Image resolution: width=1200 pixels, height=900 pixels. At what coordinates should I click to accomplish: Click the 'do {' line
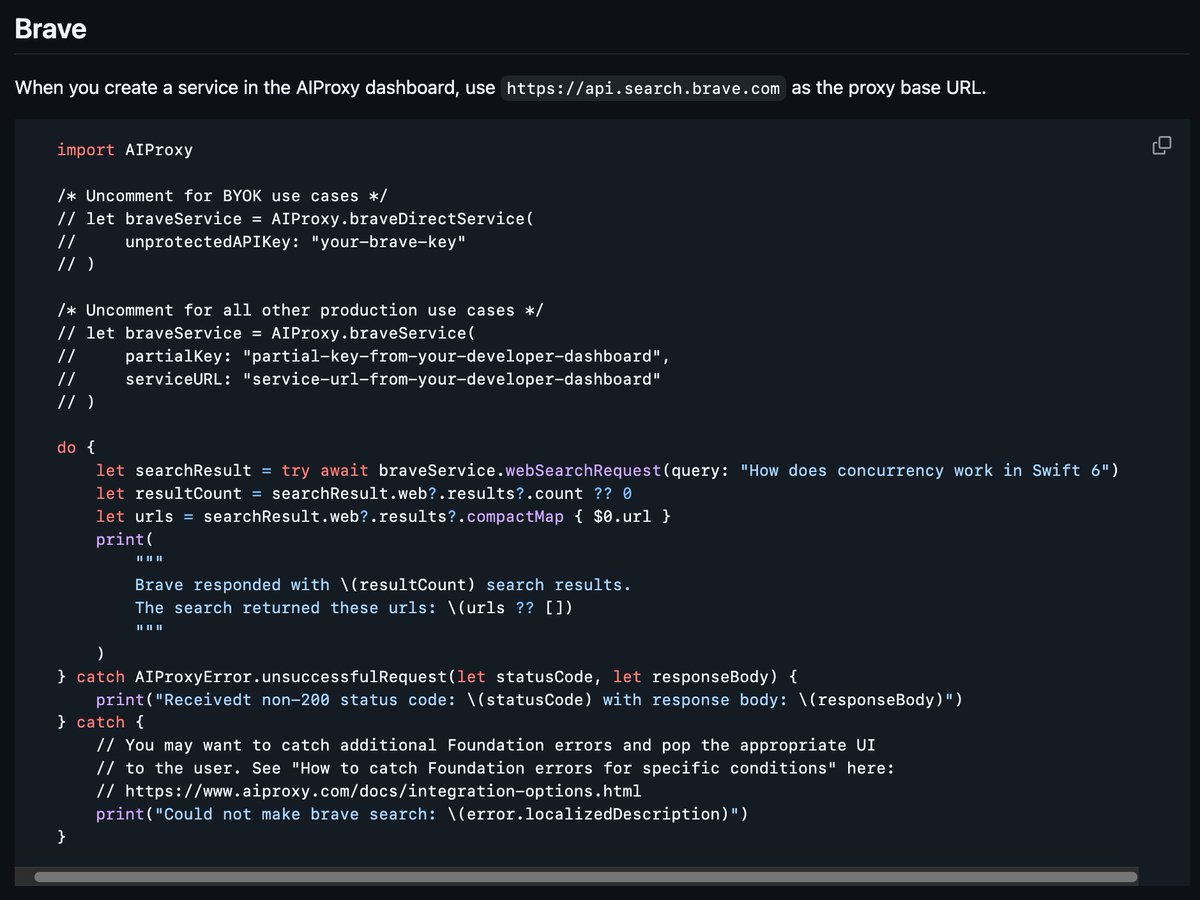point(76,447)
